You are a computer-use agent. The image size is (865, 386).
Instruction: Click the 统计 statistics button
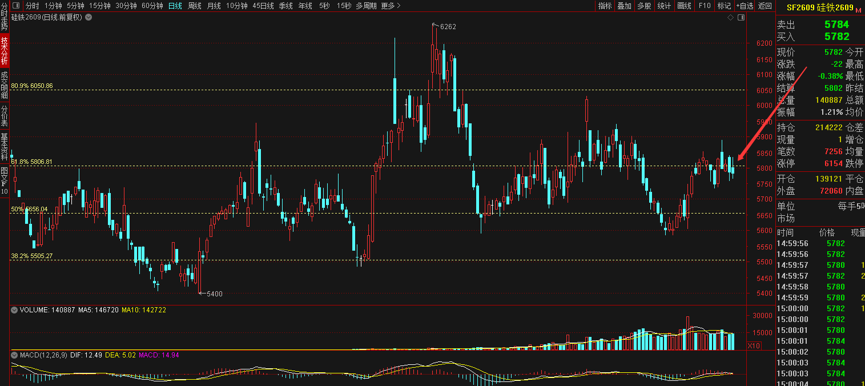pos(664,6)
